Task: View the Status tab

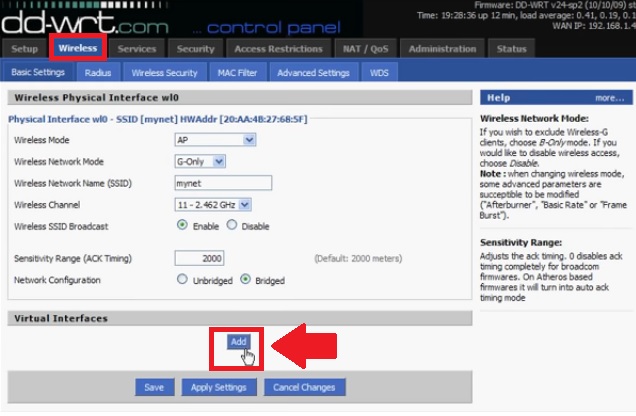Action: tap(511, 48)
